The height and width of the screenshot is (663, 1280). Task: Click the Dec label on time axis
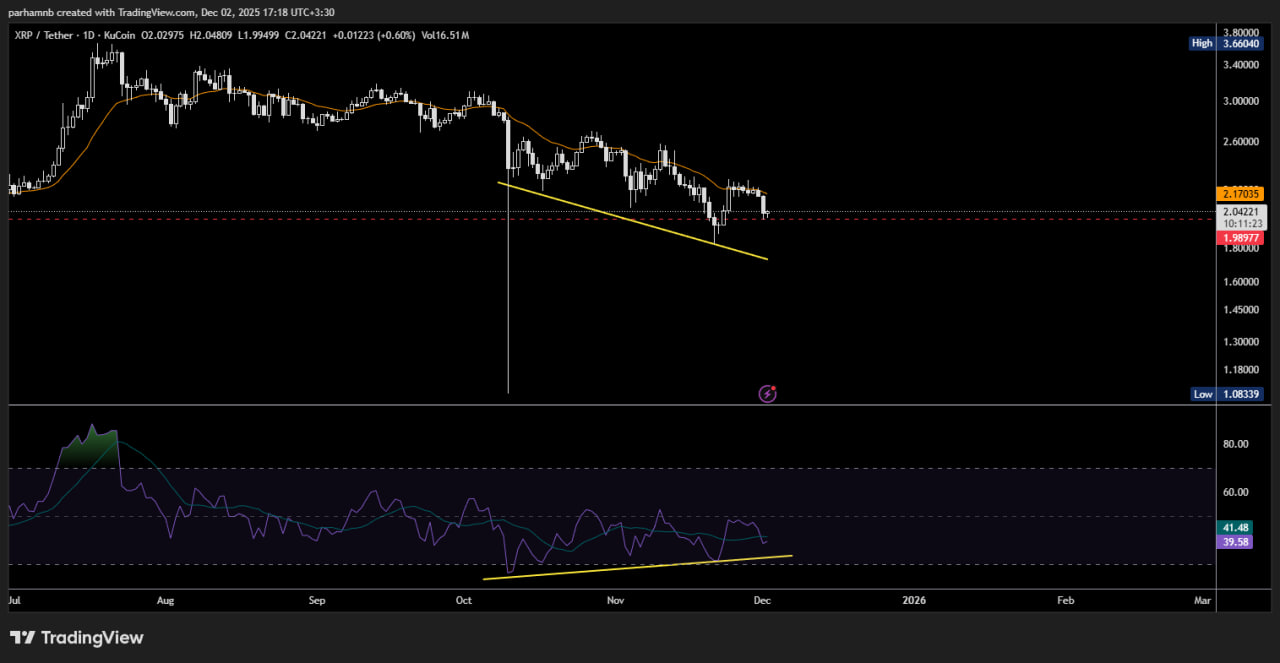tap(761, 600)
